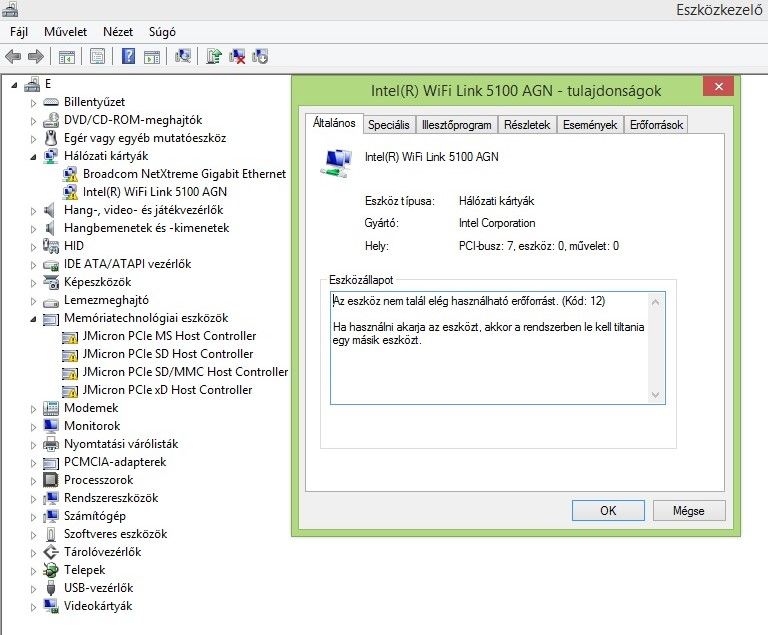
Task: Switch to the Illesztőprogram tab
Action: click(x=456, y=125)
